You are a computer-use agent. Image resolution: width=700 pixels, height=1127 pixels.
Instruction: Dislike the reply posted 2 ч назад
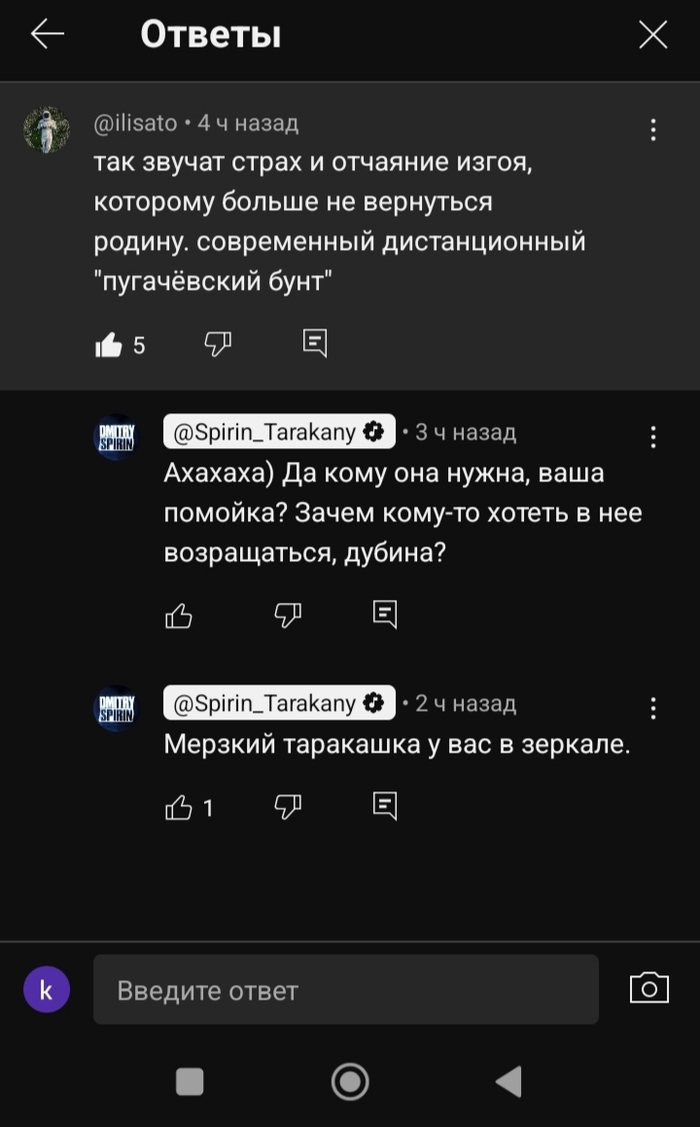coord(288,806)
